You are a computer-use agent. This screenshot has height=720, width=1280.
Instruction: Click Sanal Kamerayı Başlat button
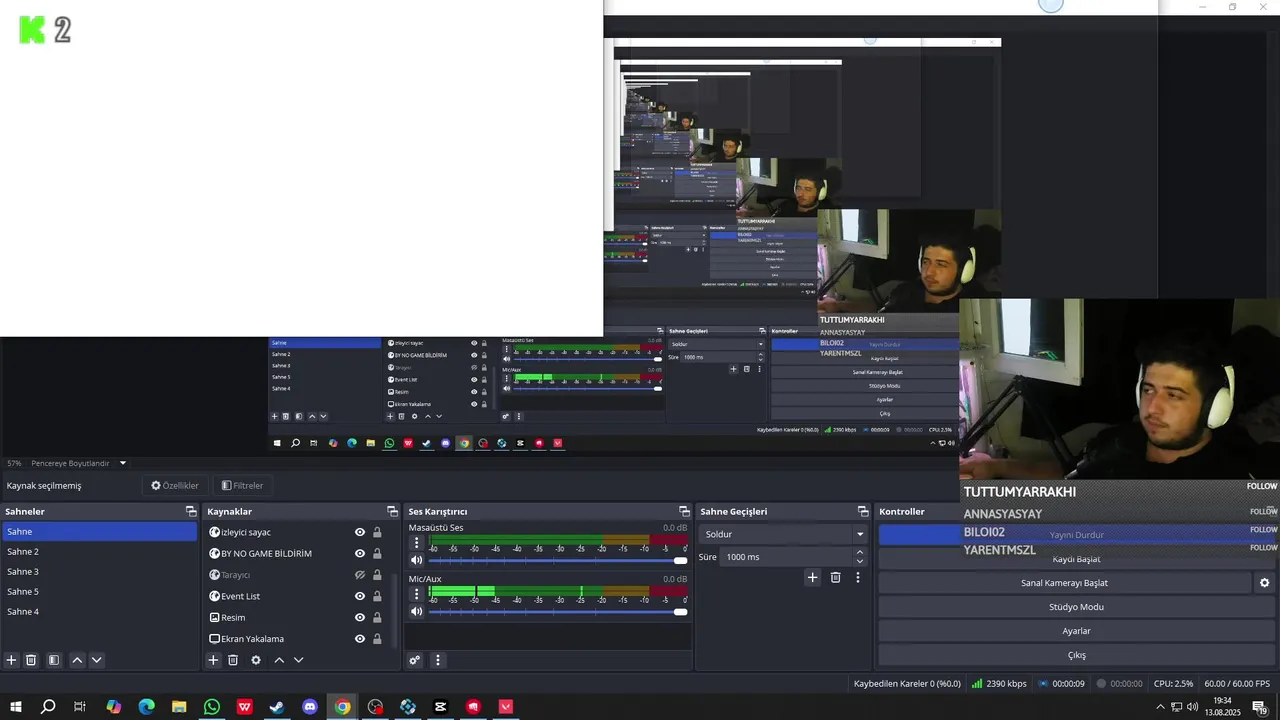click(1064, 583)
